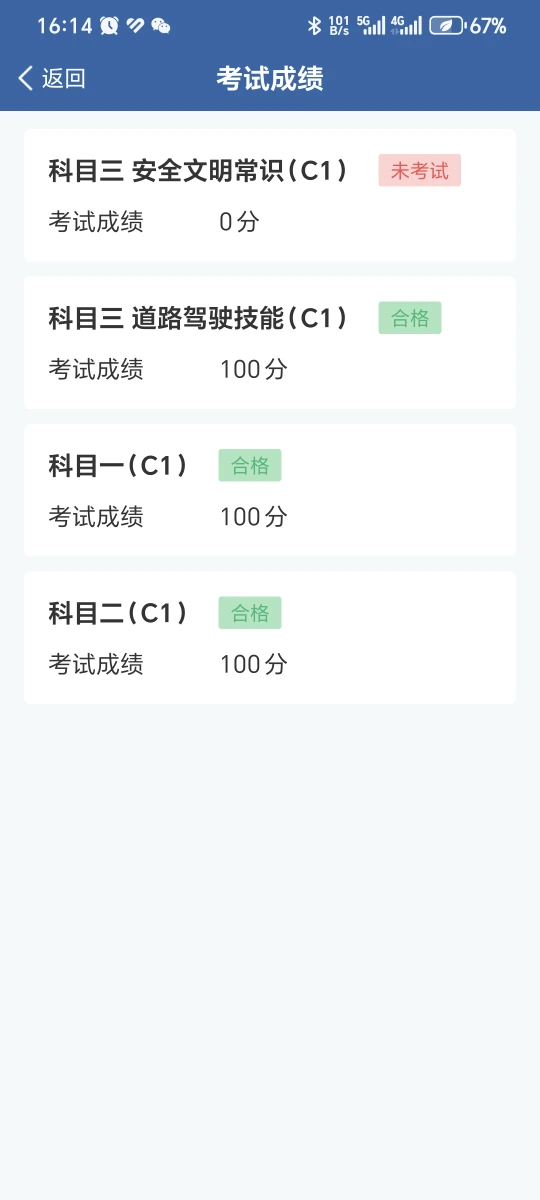Tap 合格 badge beside 科目二
Viewport: 540px width, 1200px height.
coord(250,613)
